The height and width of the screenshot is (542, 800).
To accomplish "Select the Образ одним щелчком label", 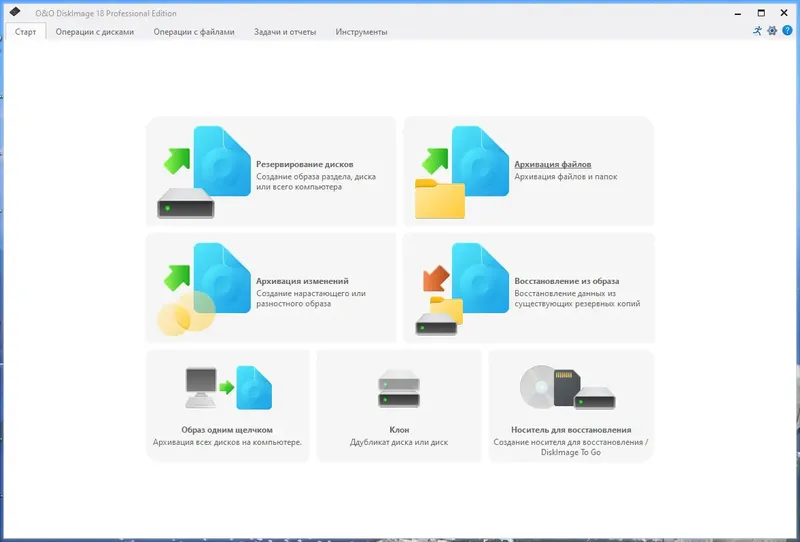I will coord(227,430).
